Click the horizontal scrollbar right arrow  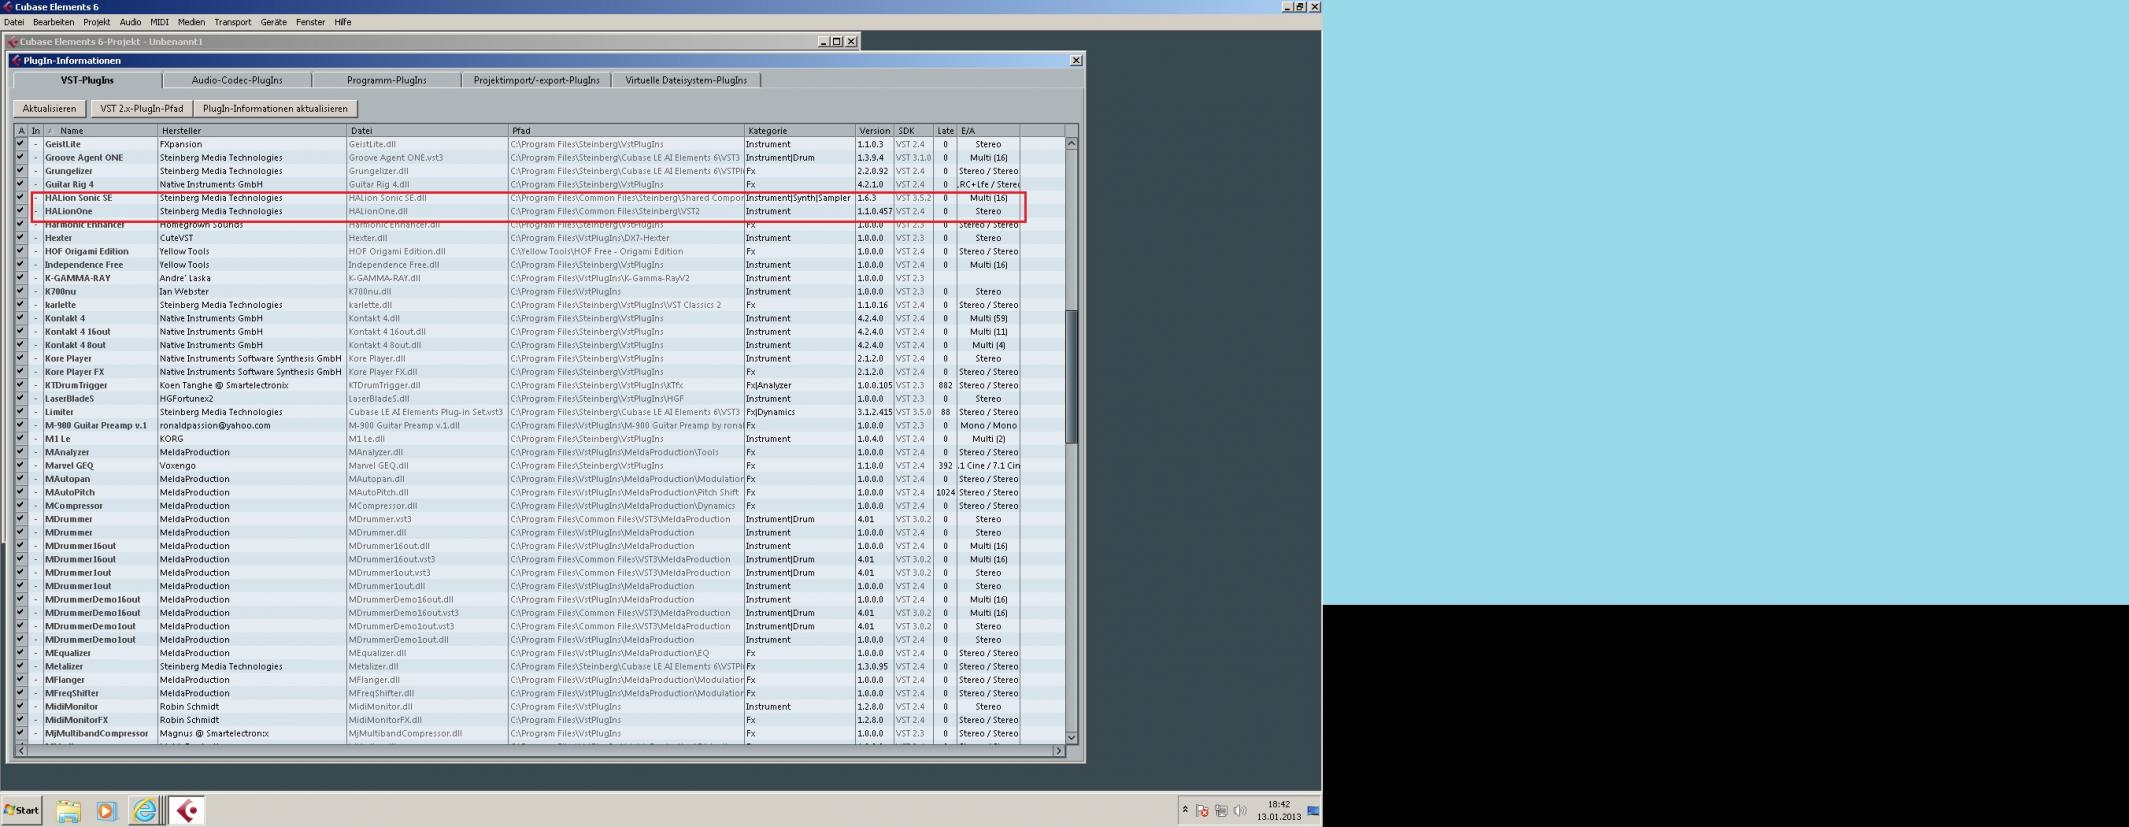pyautogui.click(x=1058, y=750)
